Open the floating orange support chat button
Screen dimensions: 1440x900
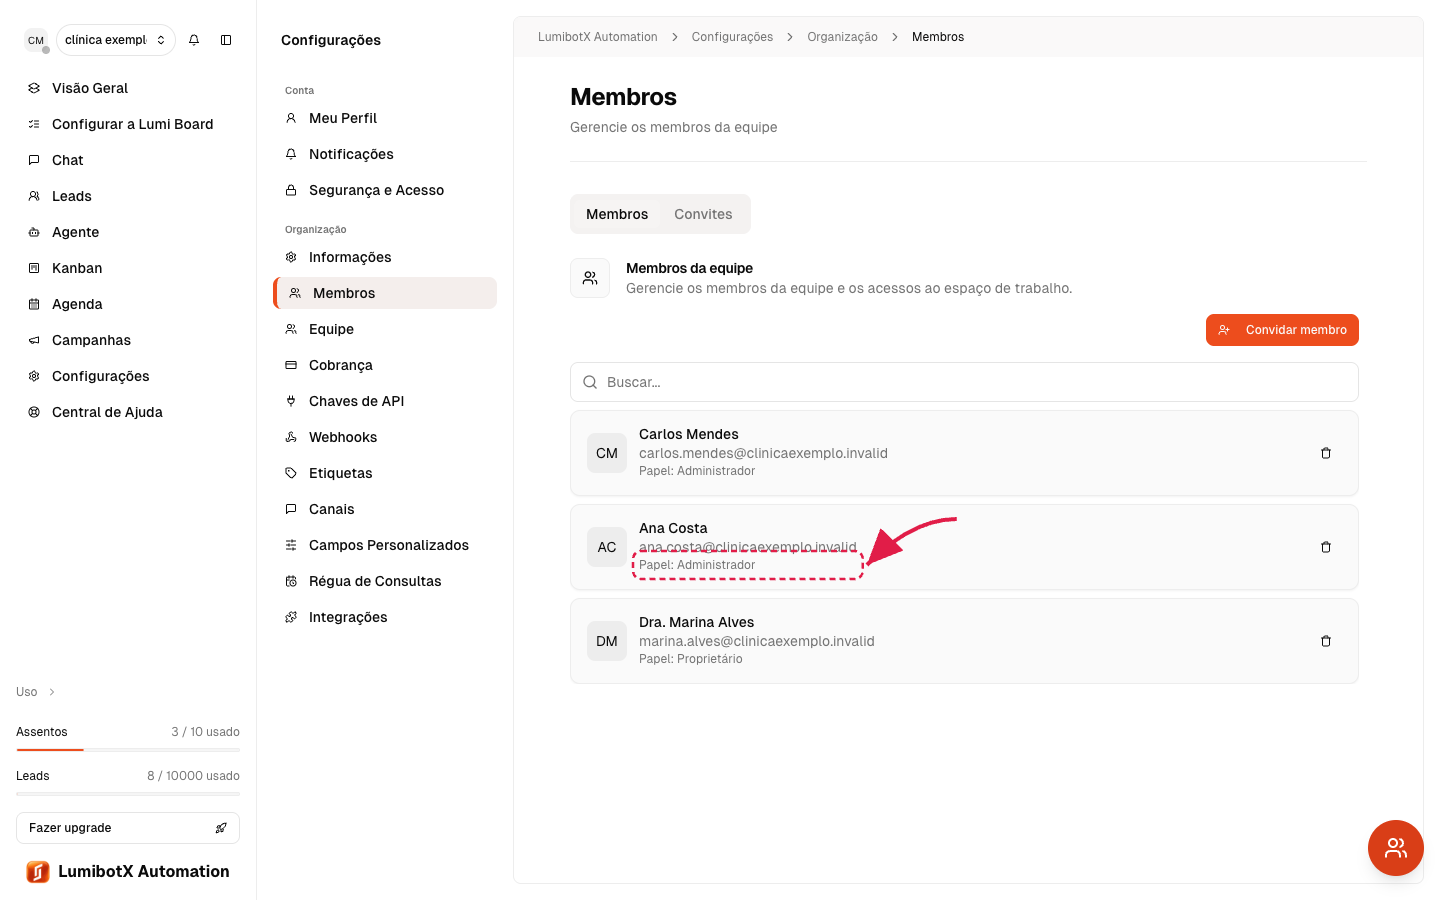(1396, 848)
